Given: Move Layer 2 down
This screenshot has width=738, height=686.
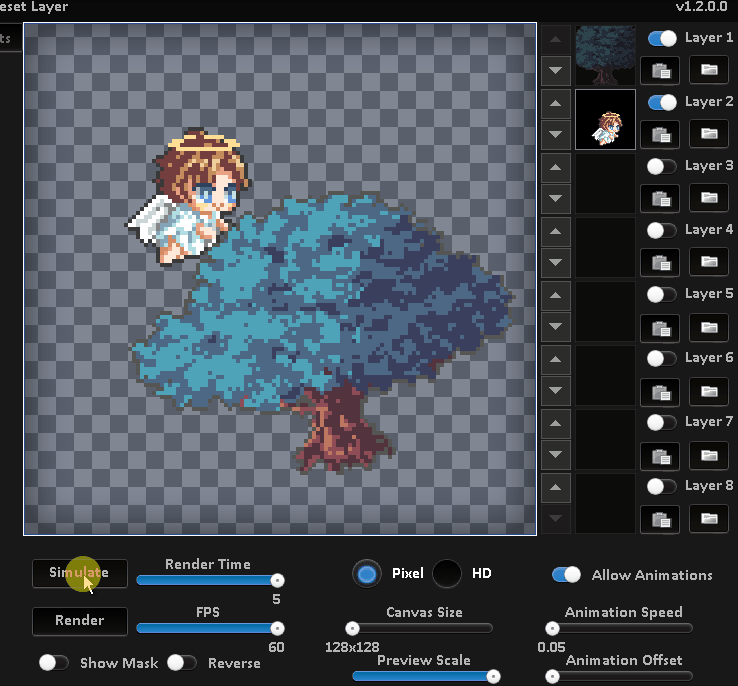Looking at the screenshot, I should pos(556,135).
